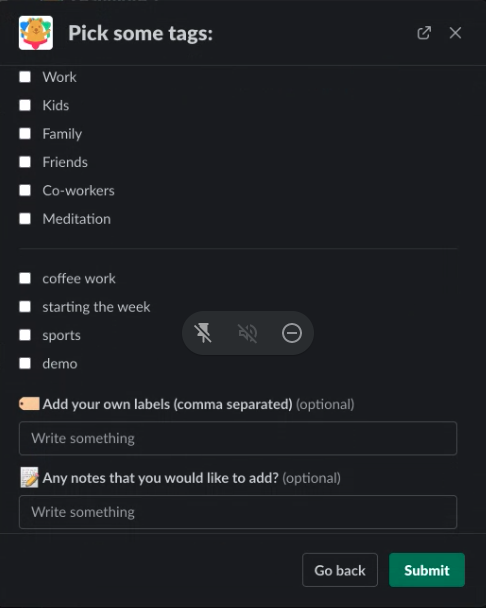
Task: Click the muted speaker icon
Action: (x=247, y=333)
